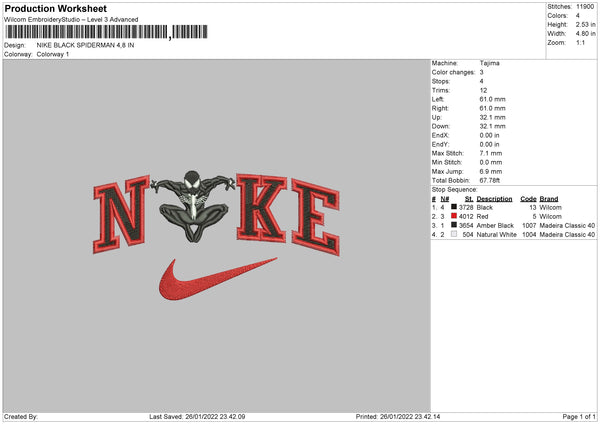Click the Amber Black 3654 color swatch

coord(454,225)
